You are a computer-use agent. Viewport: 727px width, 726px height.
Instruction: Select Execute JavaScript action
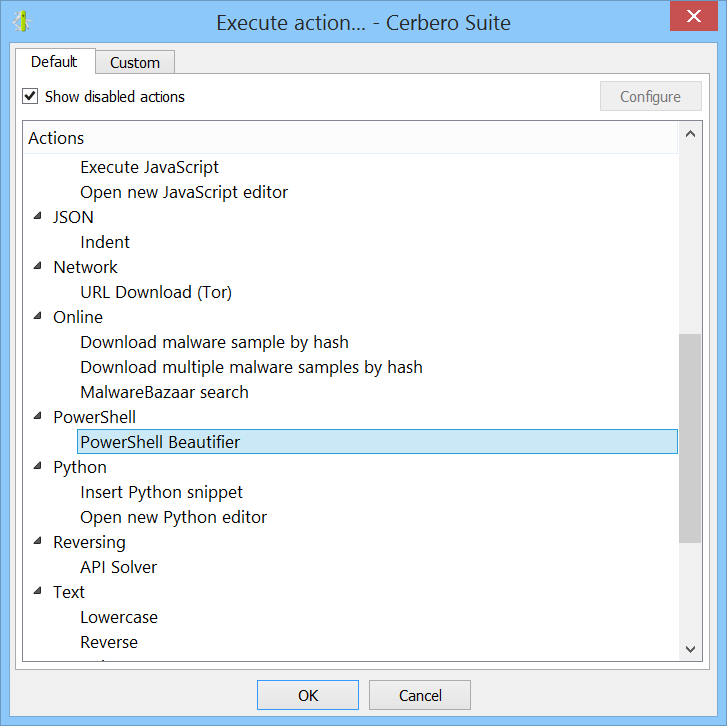[149, 167]
